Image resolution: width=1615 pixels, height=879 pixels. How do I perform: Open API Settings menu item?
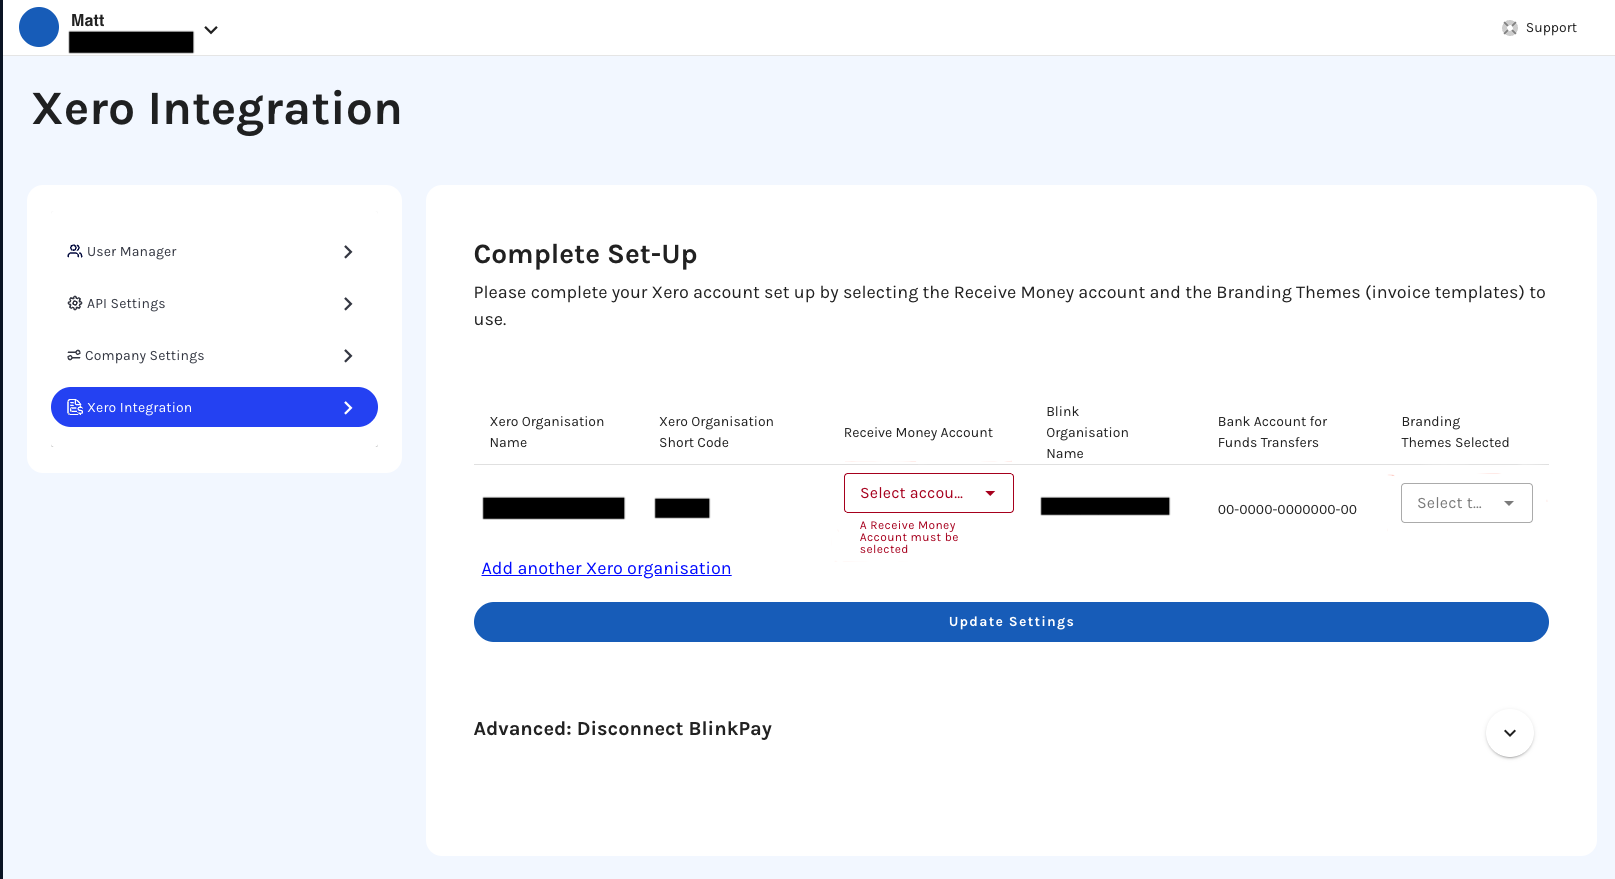(x=214, y=303)
